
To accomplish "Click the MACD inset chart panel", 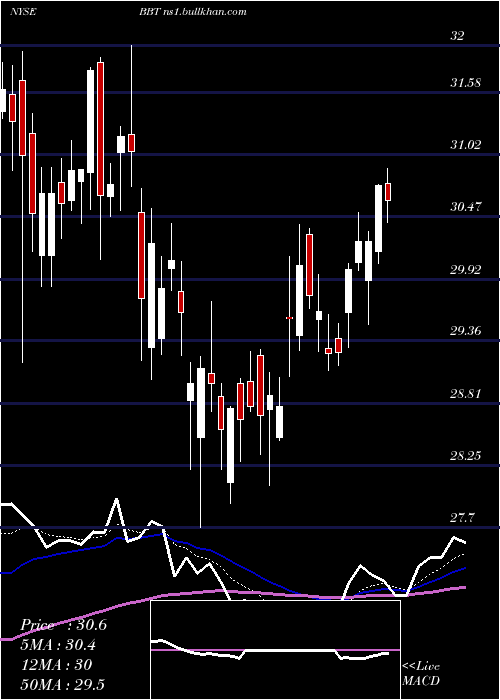I will (275, 650).
